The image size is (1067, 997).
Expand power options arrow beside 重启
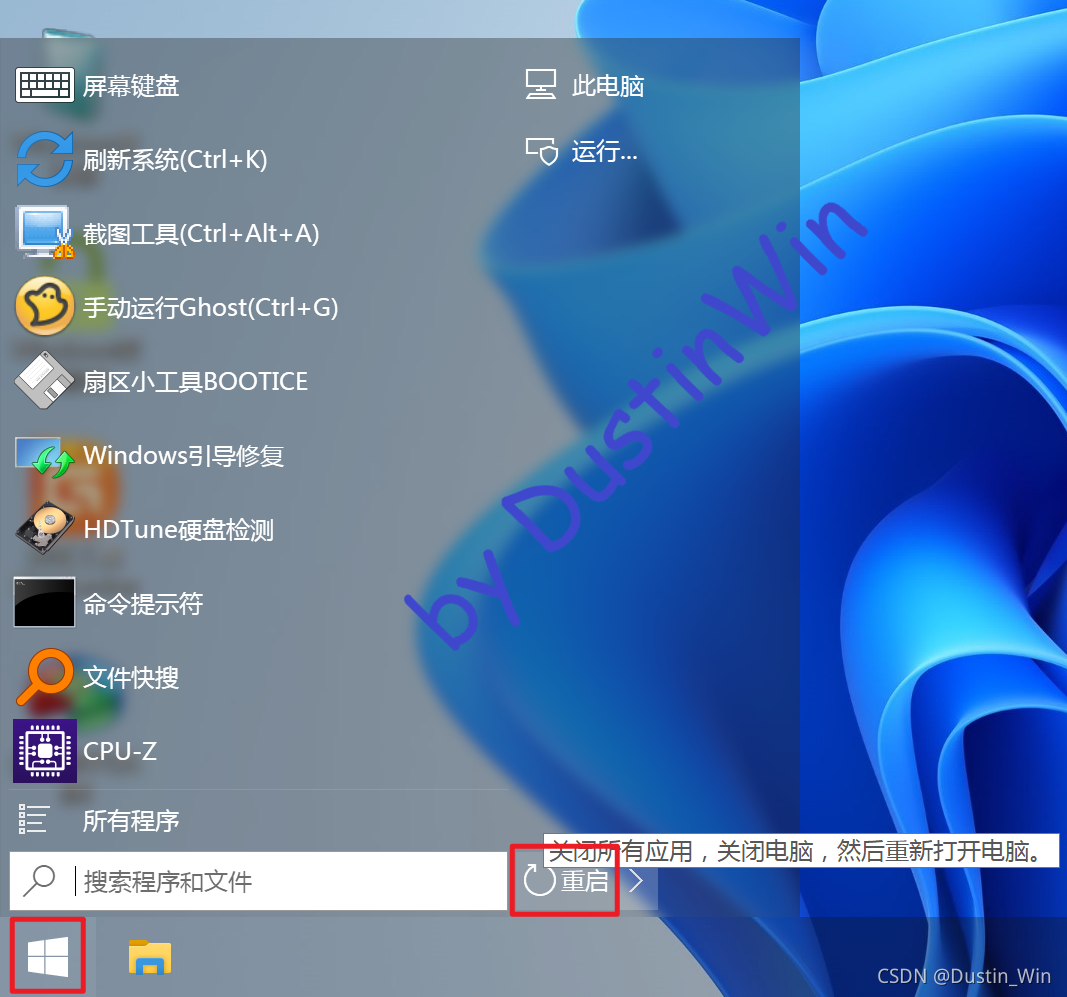coord(637,881)
